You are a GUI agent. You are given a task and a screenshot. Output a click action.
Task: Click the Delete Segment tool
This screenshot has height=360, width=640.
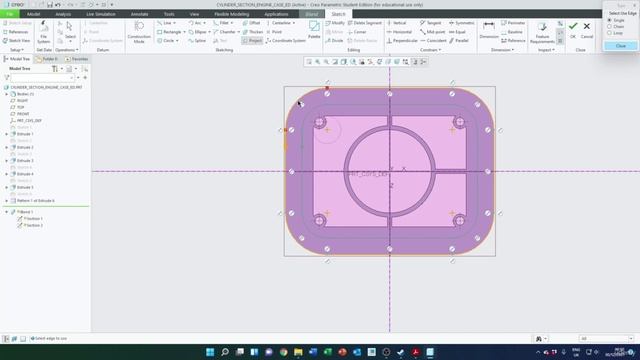(x=364, y=23)
